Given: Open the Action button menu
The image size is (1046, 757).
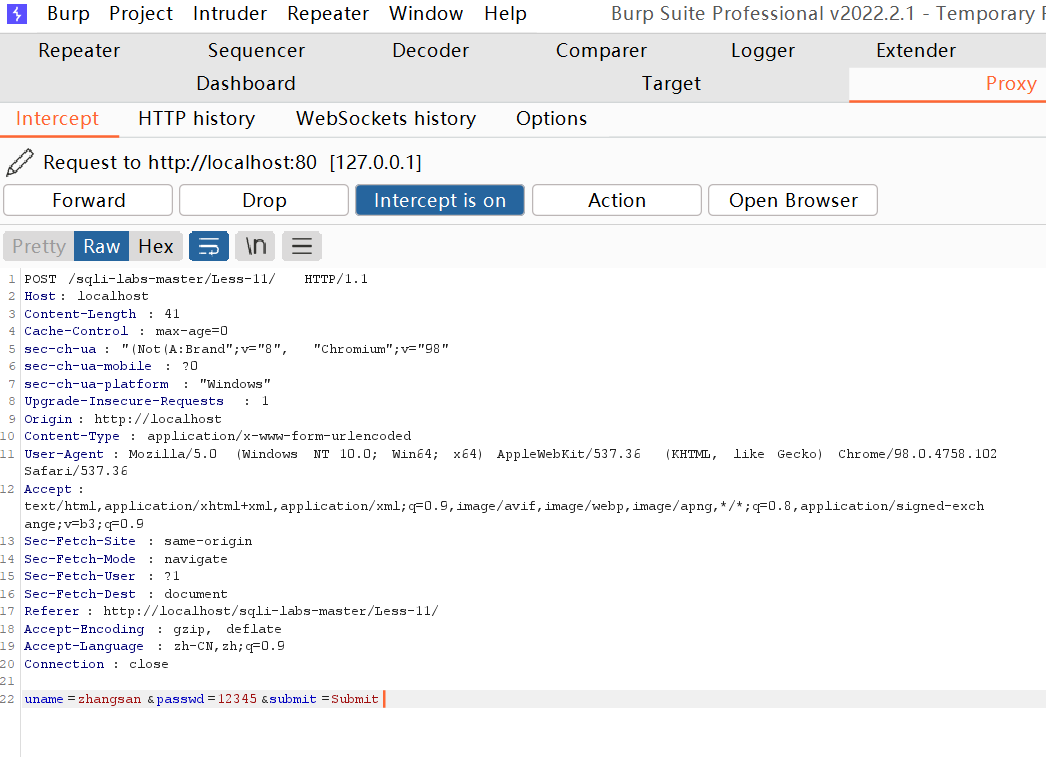Looking at the screenshot, I should click(616, 200).
